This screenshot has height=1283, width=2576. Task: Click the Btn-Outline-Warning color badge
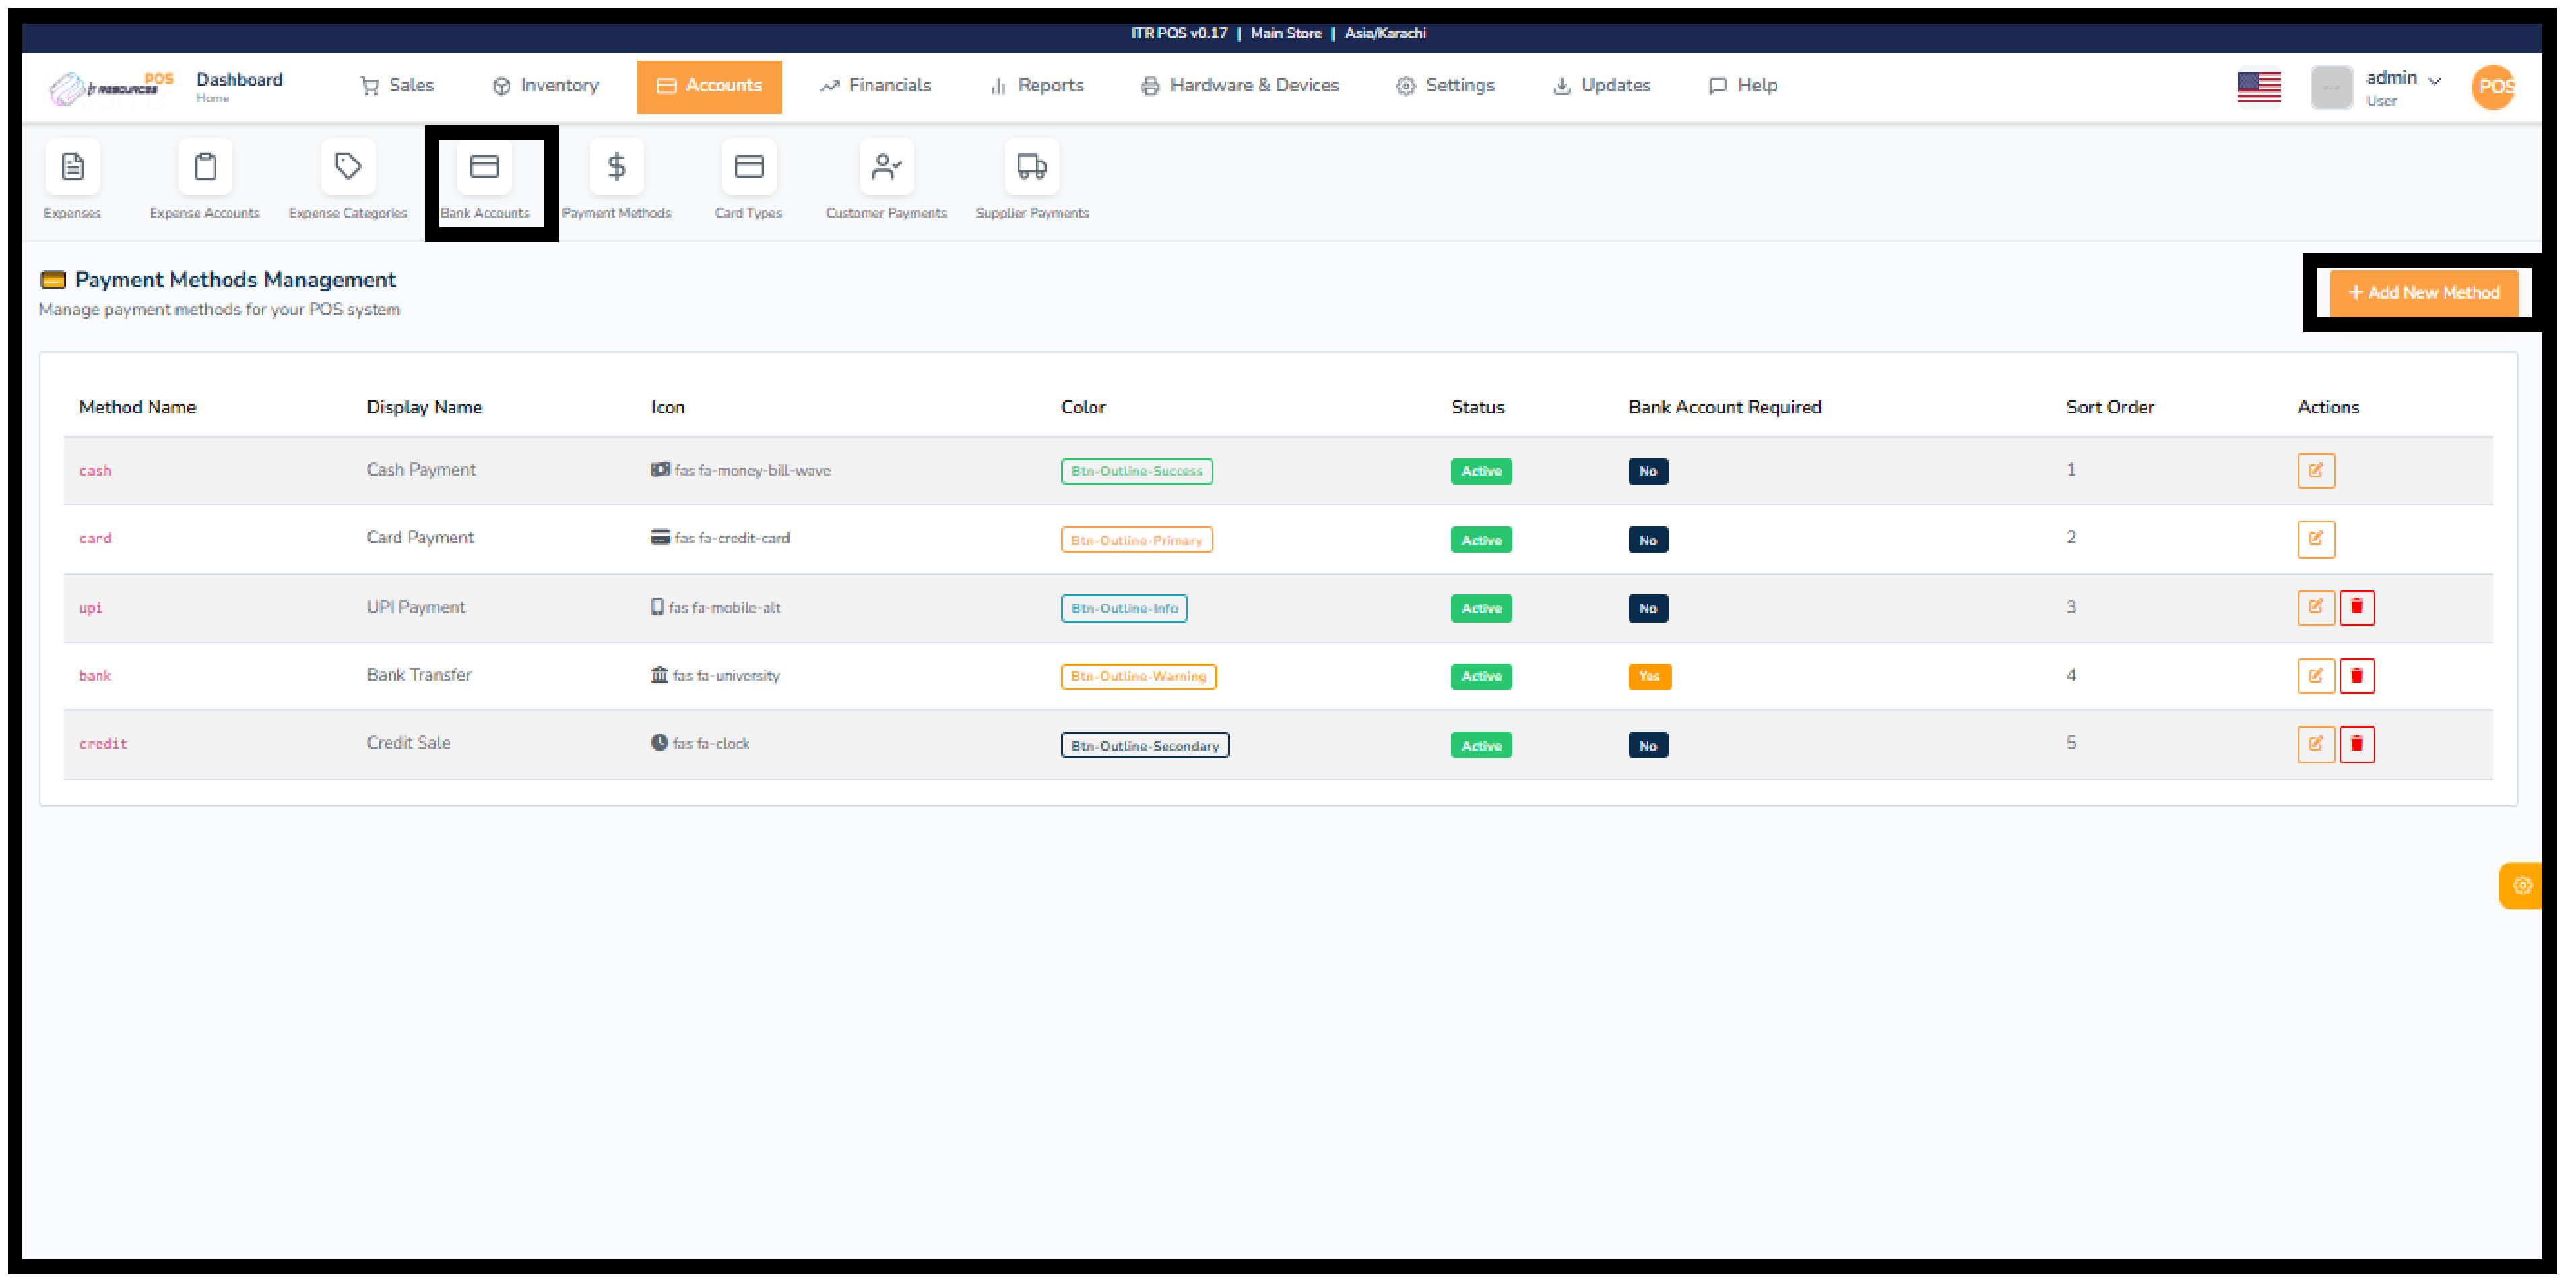[1138, 676]
